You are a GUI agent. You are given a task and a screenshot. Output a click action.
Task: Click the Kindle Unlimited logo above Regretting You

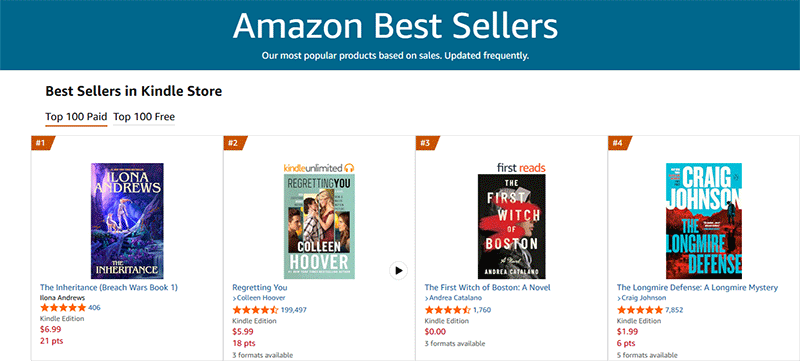pyautogui.click(x=319, y=168)
